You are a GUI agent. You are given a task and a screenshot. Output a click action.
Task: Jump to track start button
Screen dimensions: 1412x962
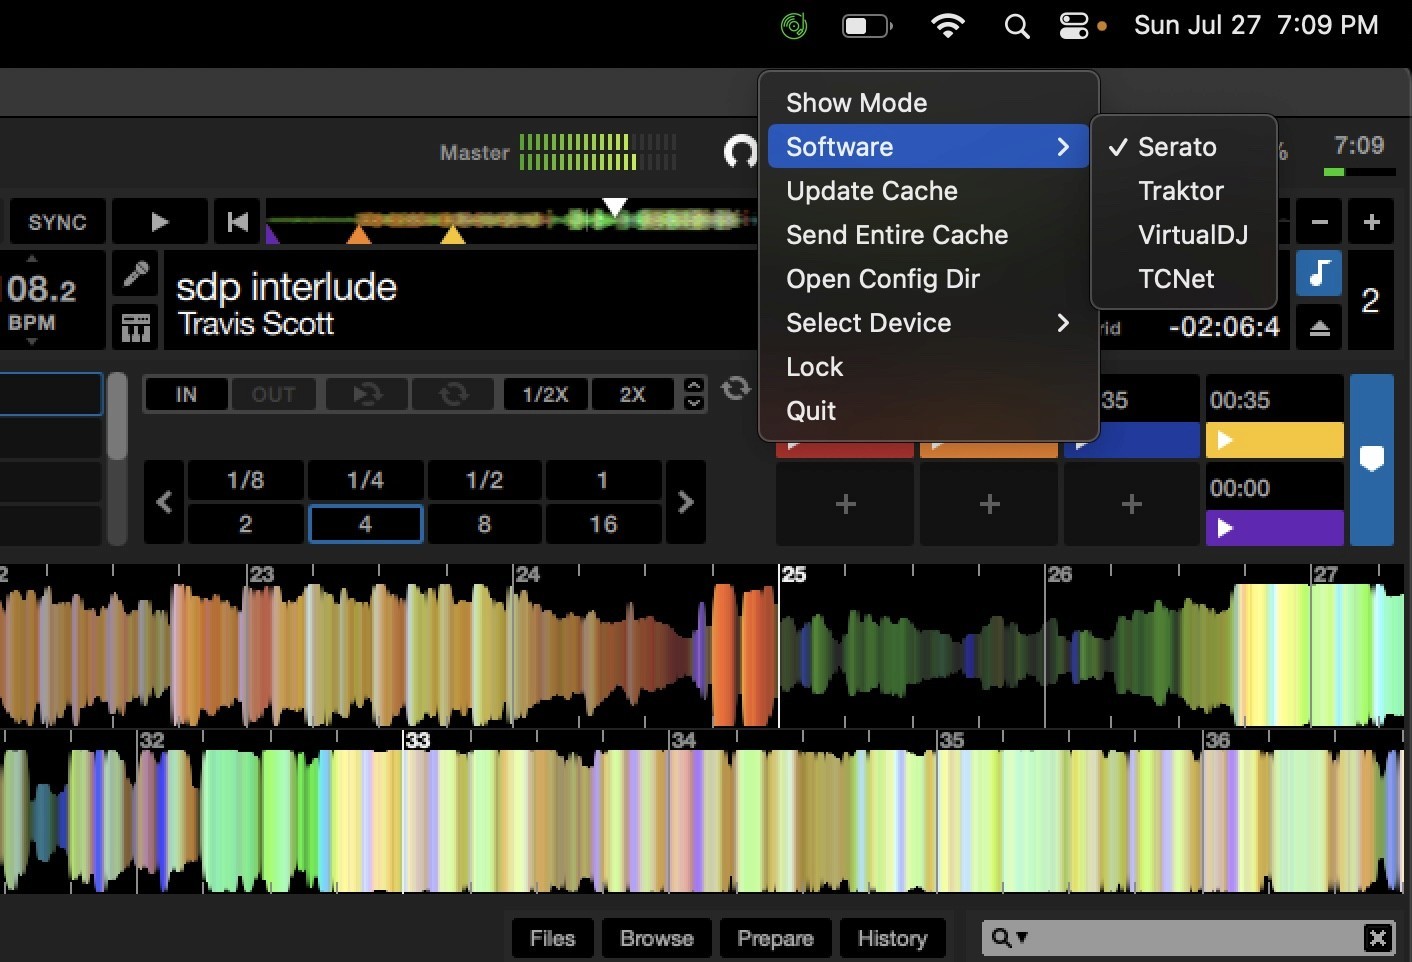click(x=237, y=222)
